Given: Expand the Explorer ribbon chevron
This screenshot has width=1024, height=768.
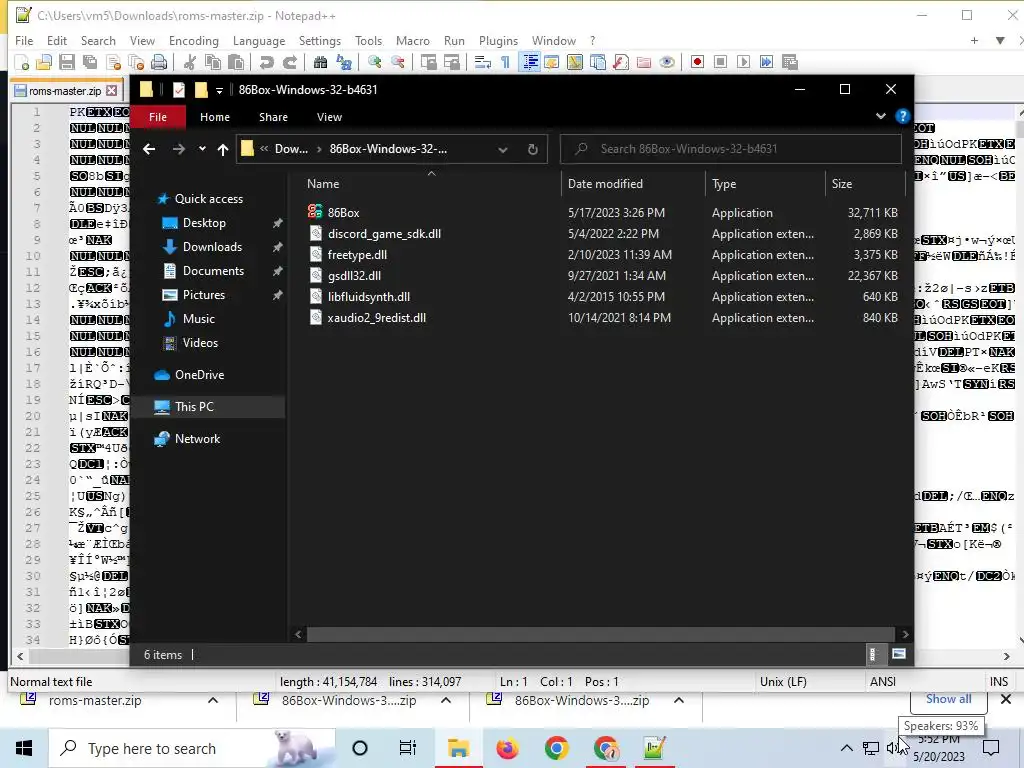Looking at the screenshot, I should click(880, 116).
